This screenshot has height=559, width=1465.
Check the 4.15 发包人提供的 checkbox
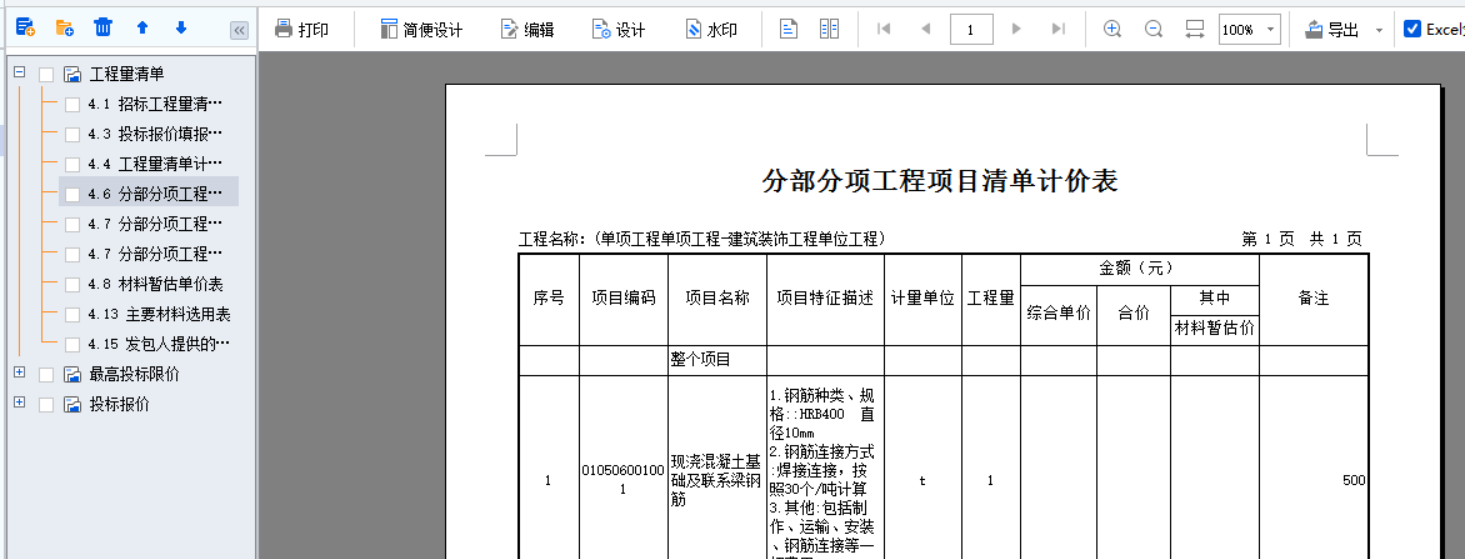pos(72,344)
